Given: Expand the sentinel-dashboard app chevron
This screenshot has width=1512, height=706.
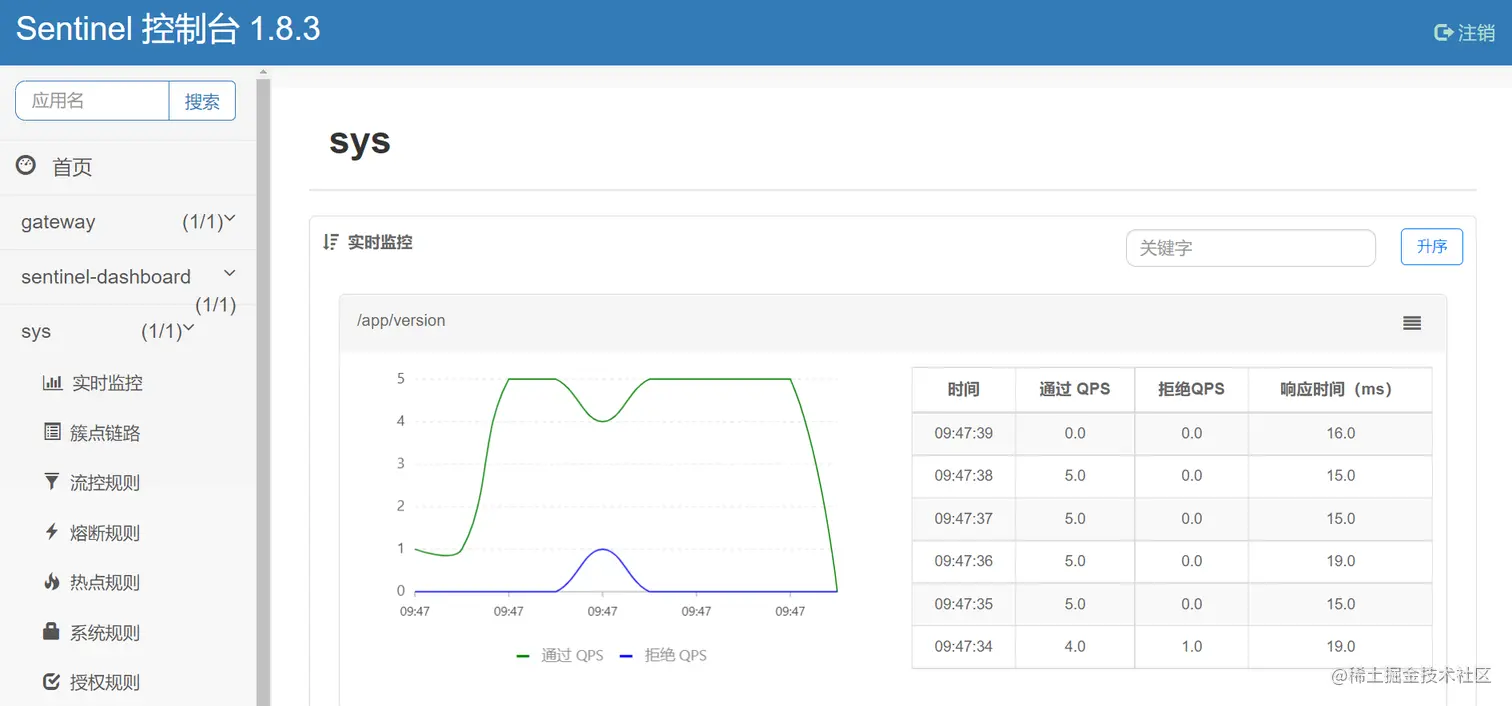Looking at the screenshot, I should [x=230, y=273].
